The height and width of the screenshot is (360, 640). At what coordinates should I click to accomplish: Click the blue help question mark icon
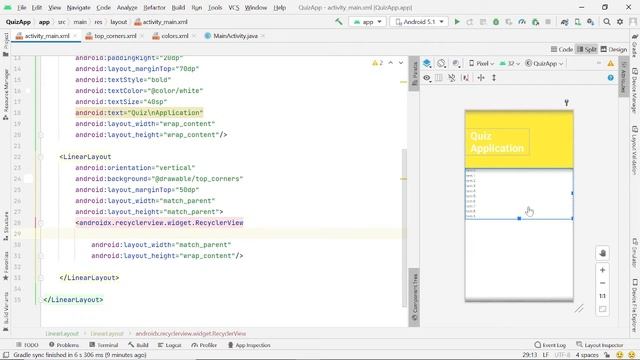[x=611, y=78]
